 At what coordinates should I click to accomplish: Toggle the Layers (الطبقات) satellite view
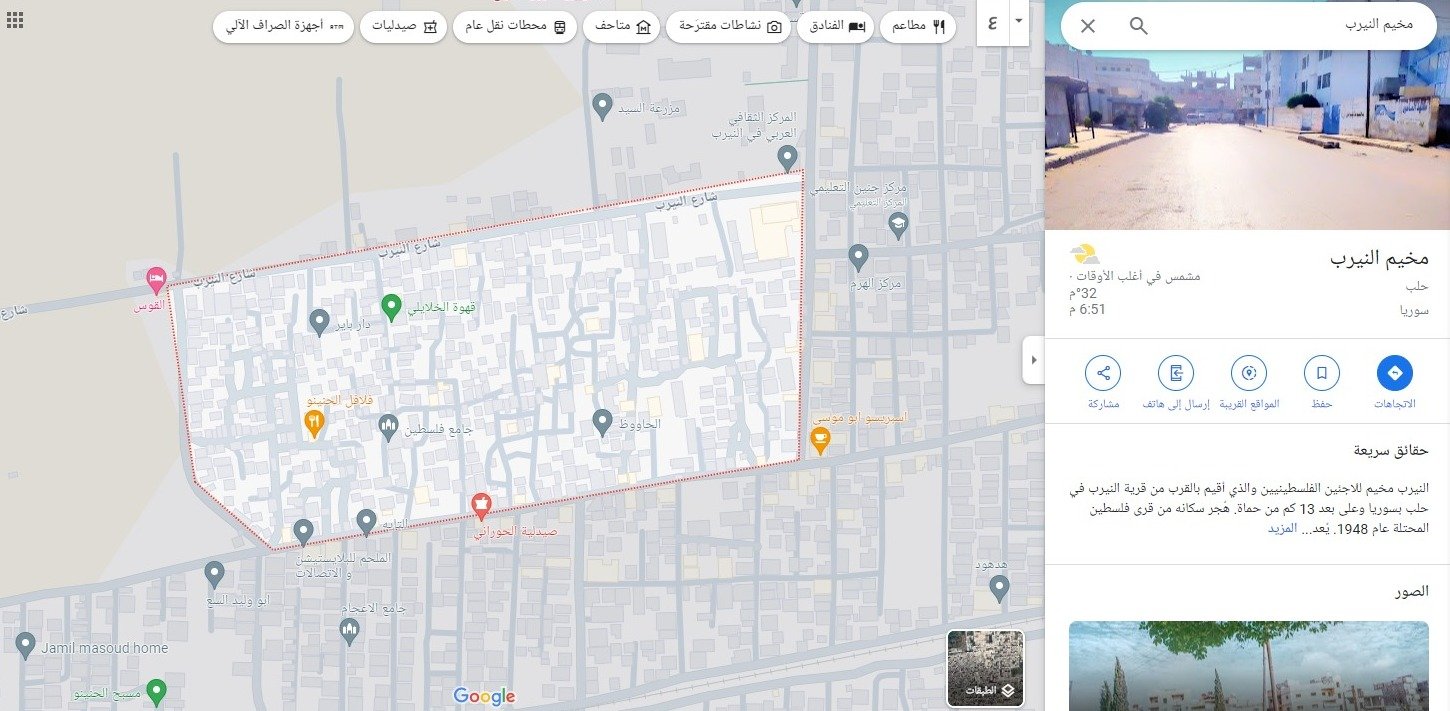point(985,667)
